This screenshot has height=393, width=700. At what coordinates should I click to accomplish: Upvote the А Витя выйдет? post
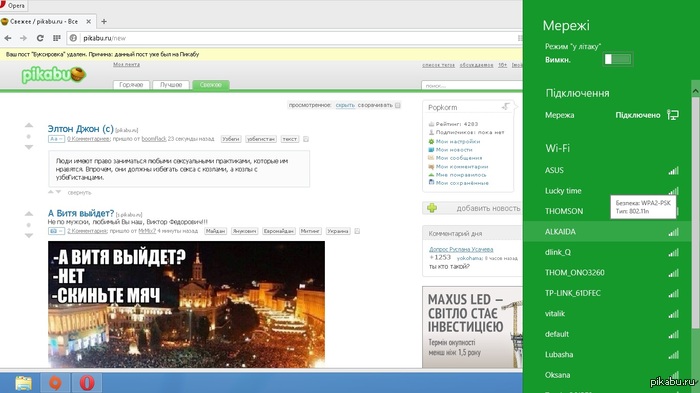pyautogui.click(x=29, y=213)
